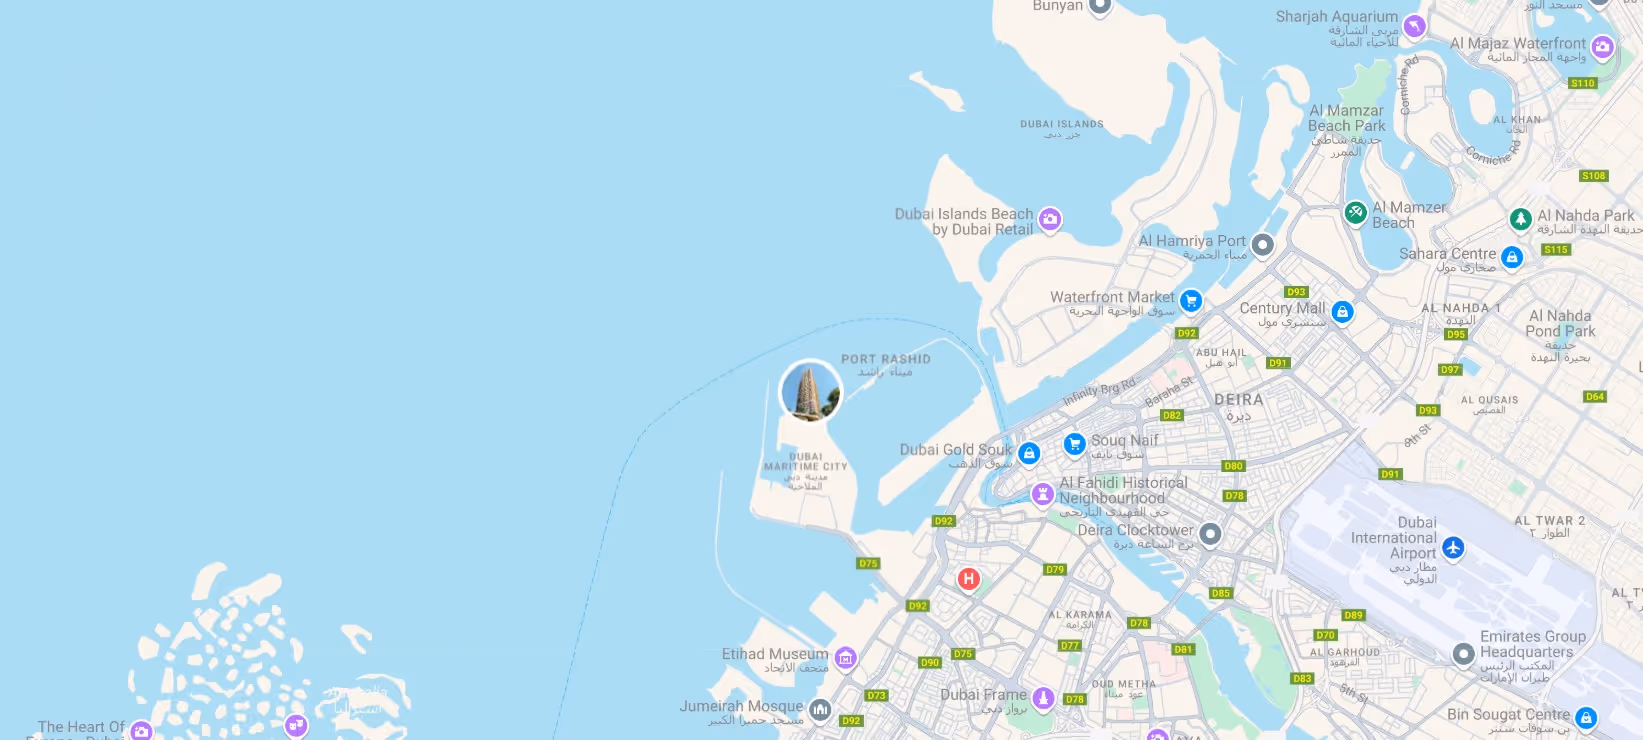Click the Al Fahidi Historical Neighbourhood label

click(1123, 490)
